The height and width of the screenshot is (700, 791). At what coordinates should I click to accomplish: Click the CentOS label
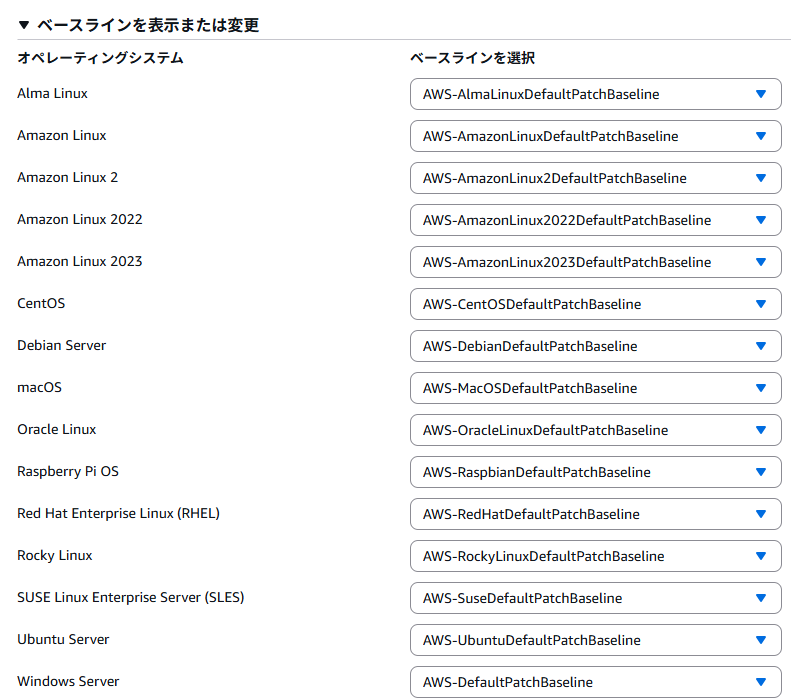tap(41, 303)
